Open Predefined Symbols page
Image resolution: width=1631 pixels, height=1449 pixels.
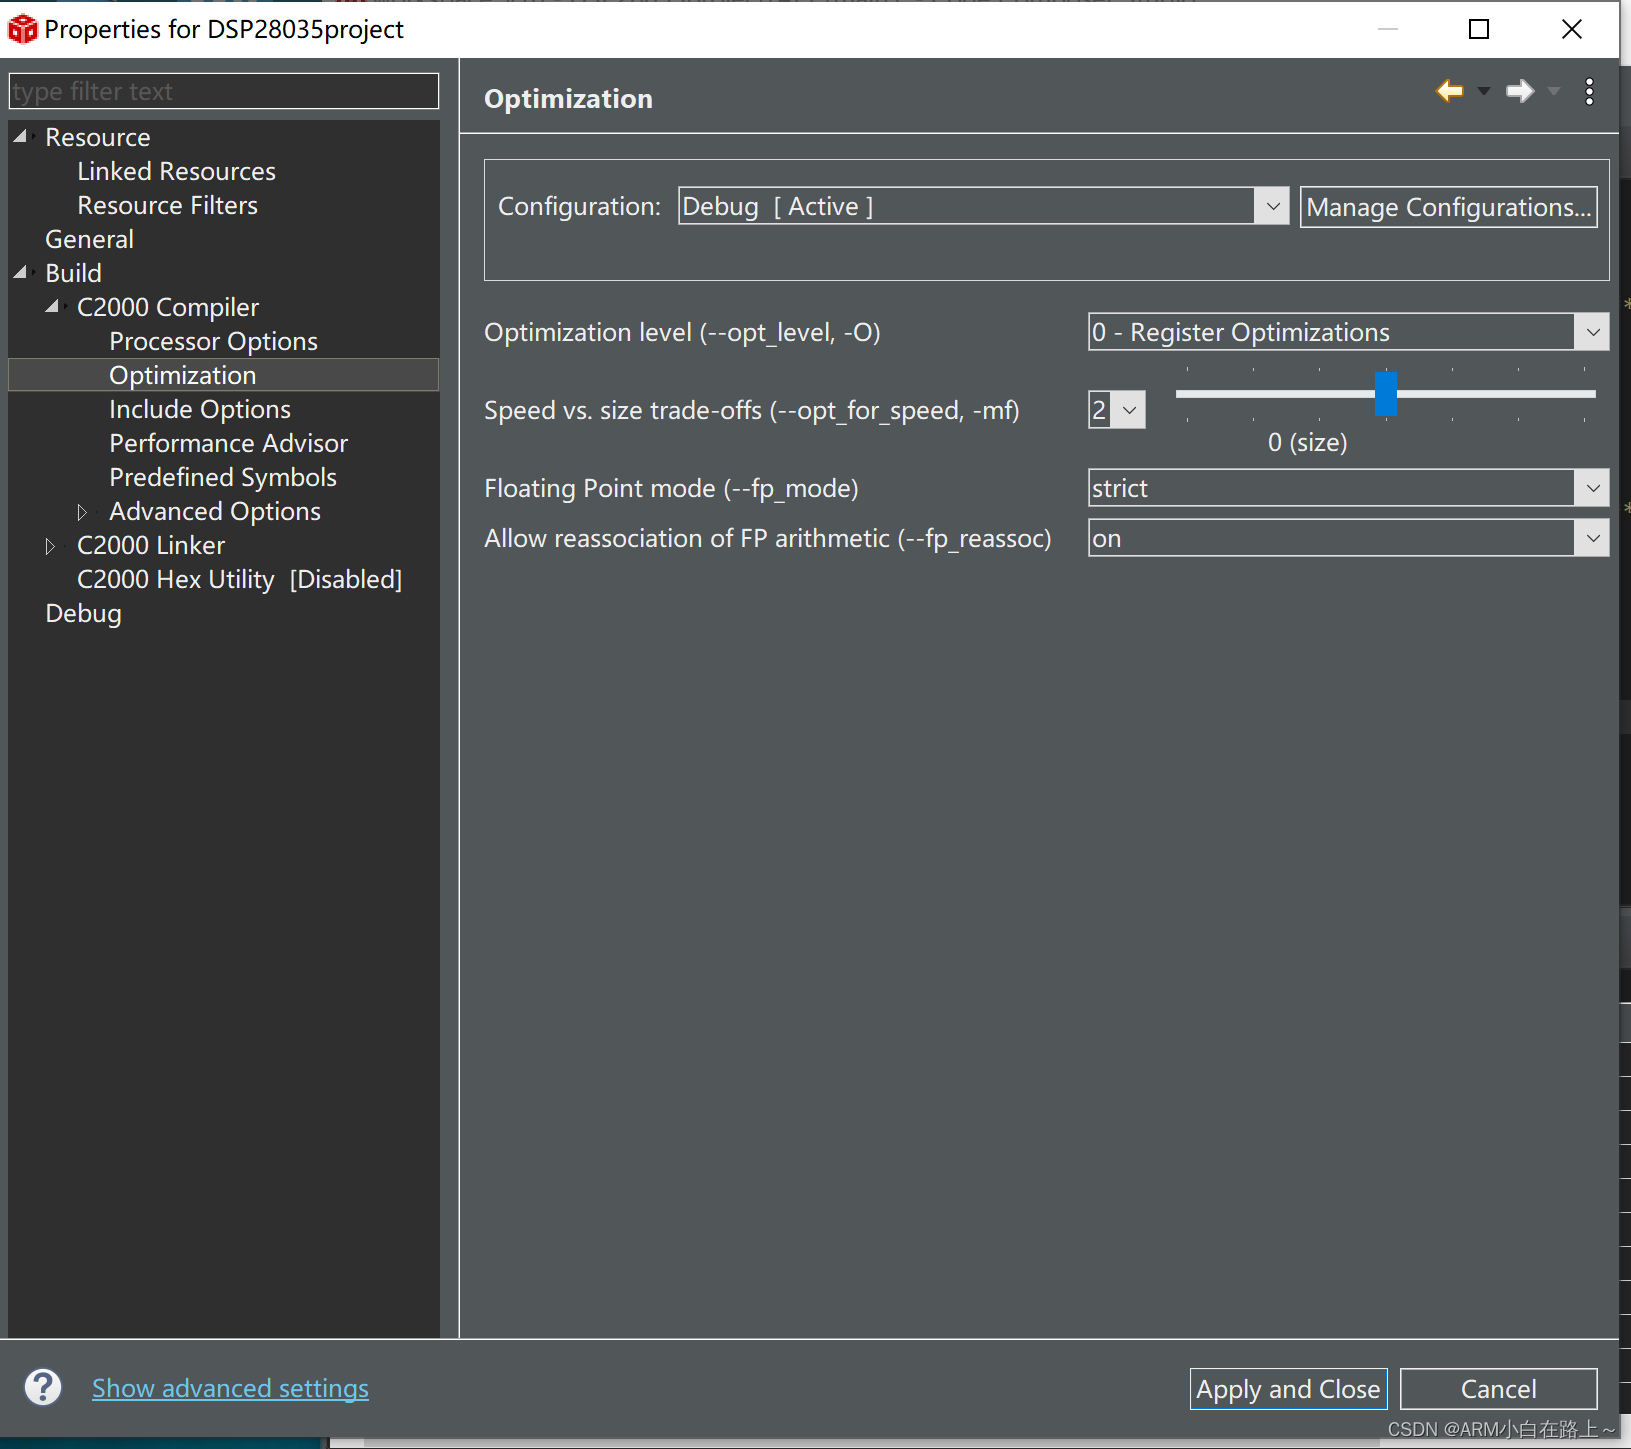tap(222, 477)
